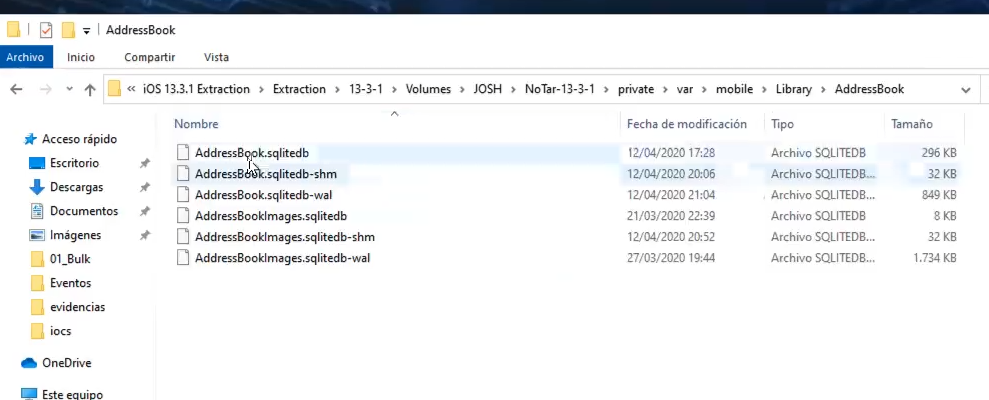Open evidencias folder in navigation pane
This screenshot has width=989, height=400.
[77, 307]
